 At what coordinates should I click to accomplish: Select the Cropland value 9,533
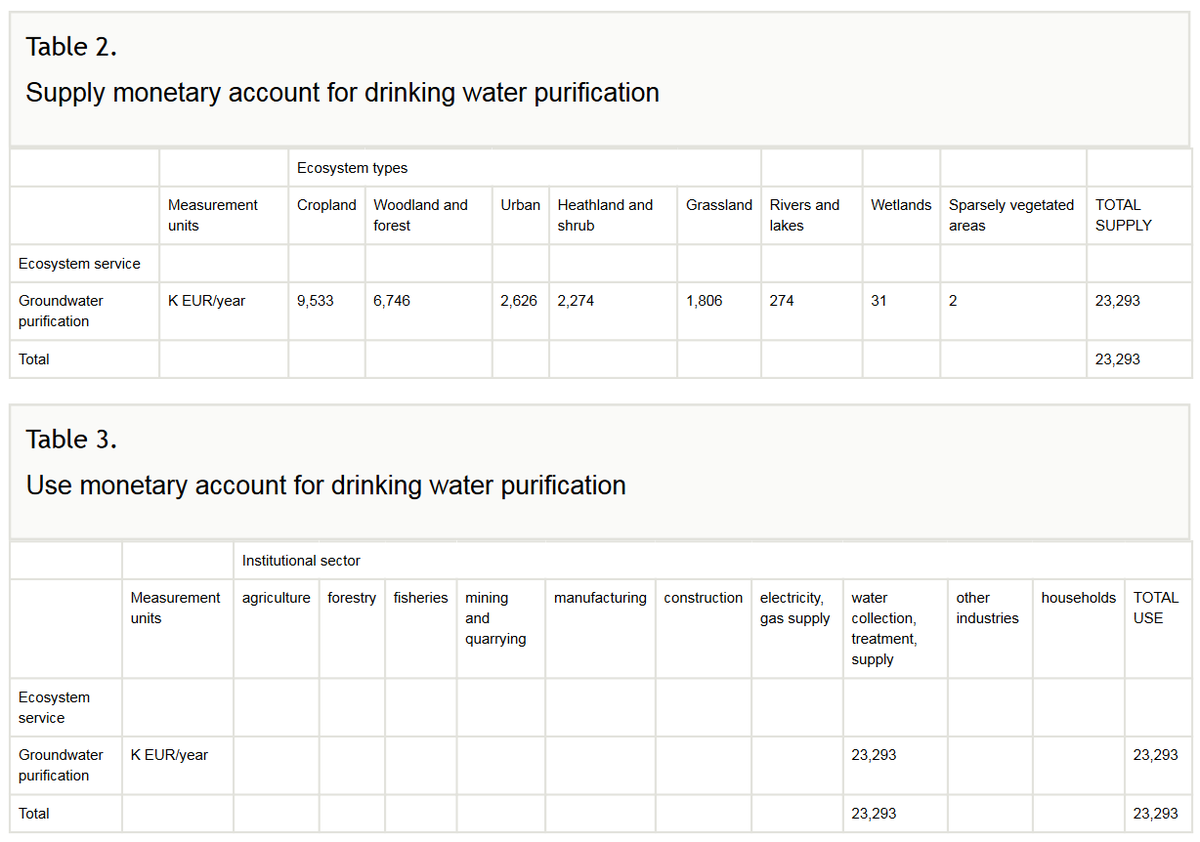316,300
